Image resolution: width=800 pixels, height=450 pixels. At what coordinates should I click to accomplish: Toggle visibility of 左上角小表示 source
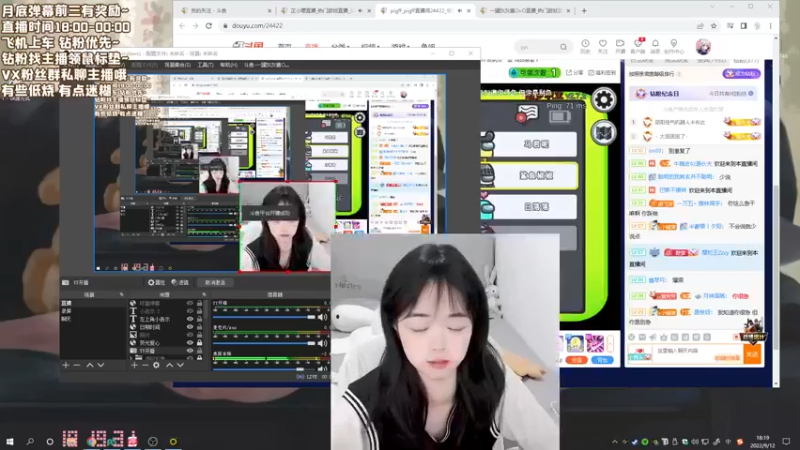pos(190,319)
